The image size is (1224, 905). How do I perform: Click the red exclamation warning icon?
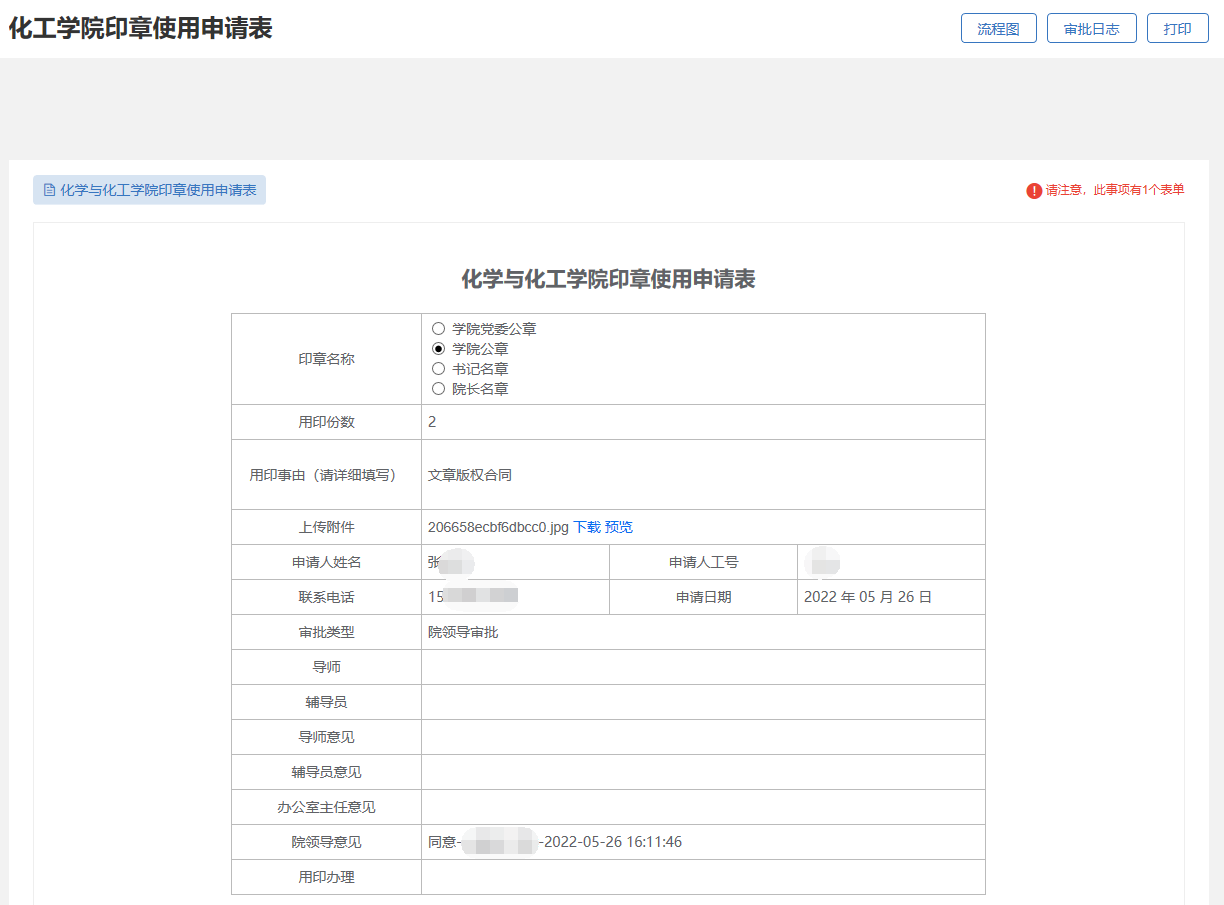point(1034,191)
